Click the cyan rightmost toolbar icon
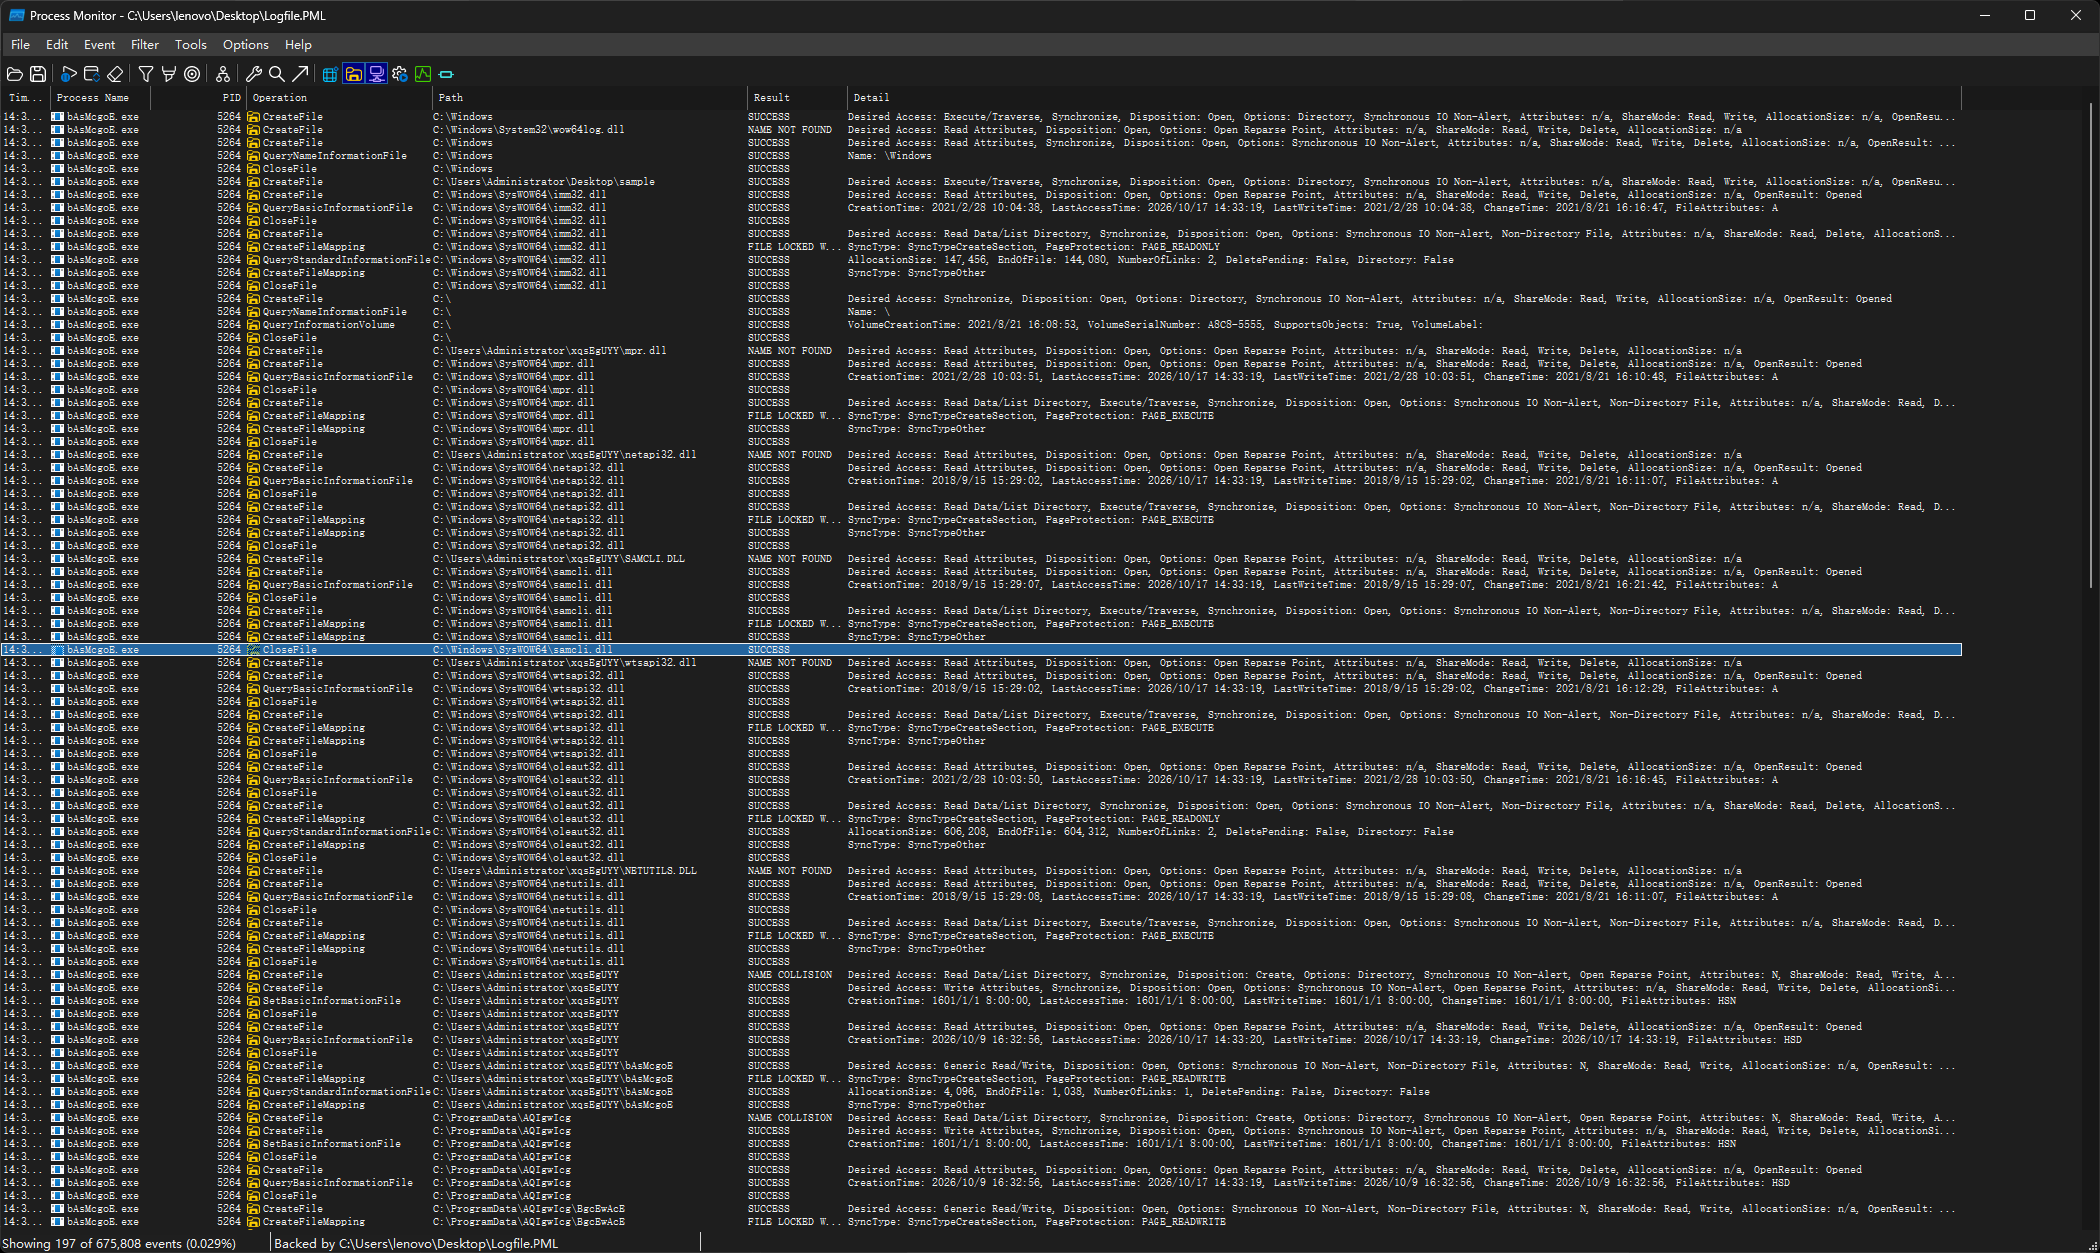Screen dimensions: 2100x1253 point(446,74)
